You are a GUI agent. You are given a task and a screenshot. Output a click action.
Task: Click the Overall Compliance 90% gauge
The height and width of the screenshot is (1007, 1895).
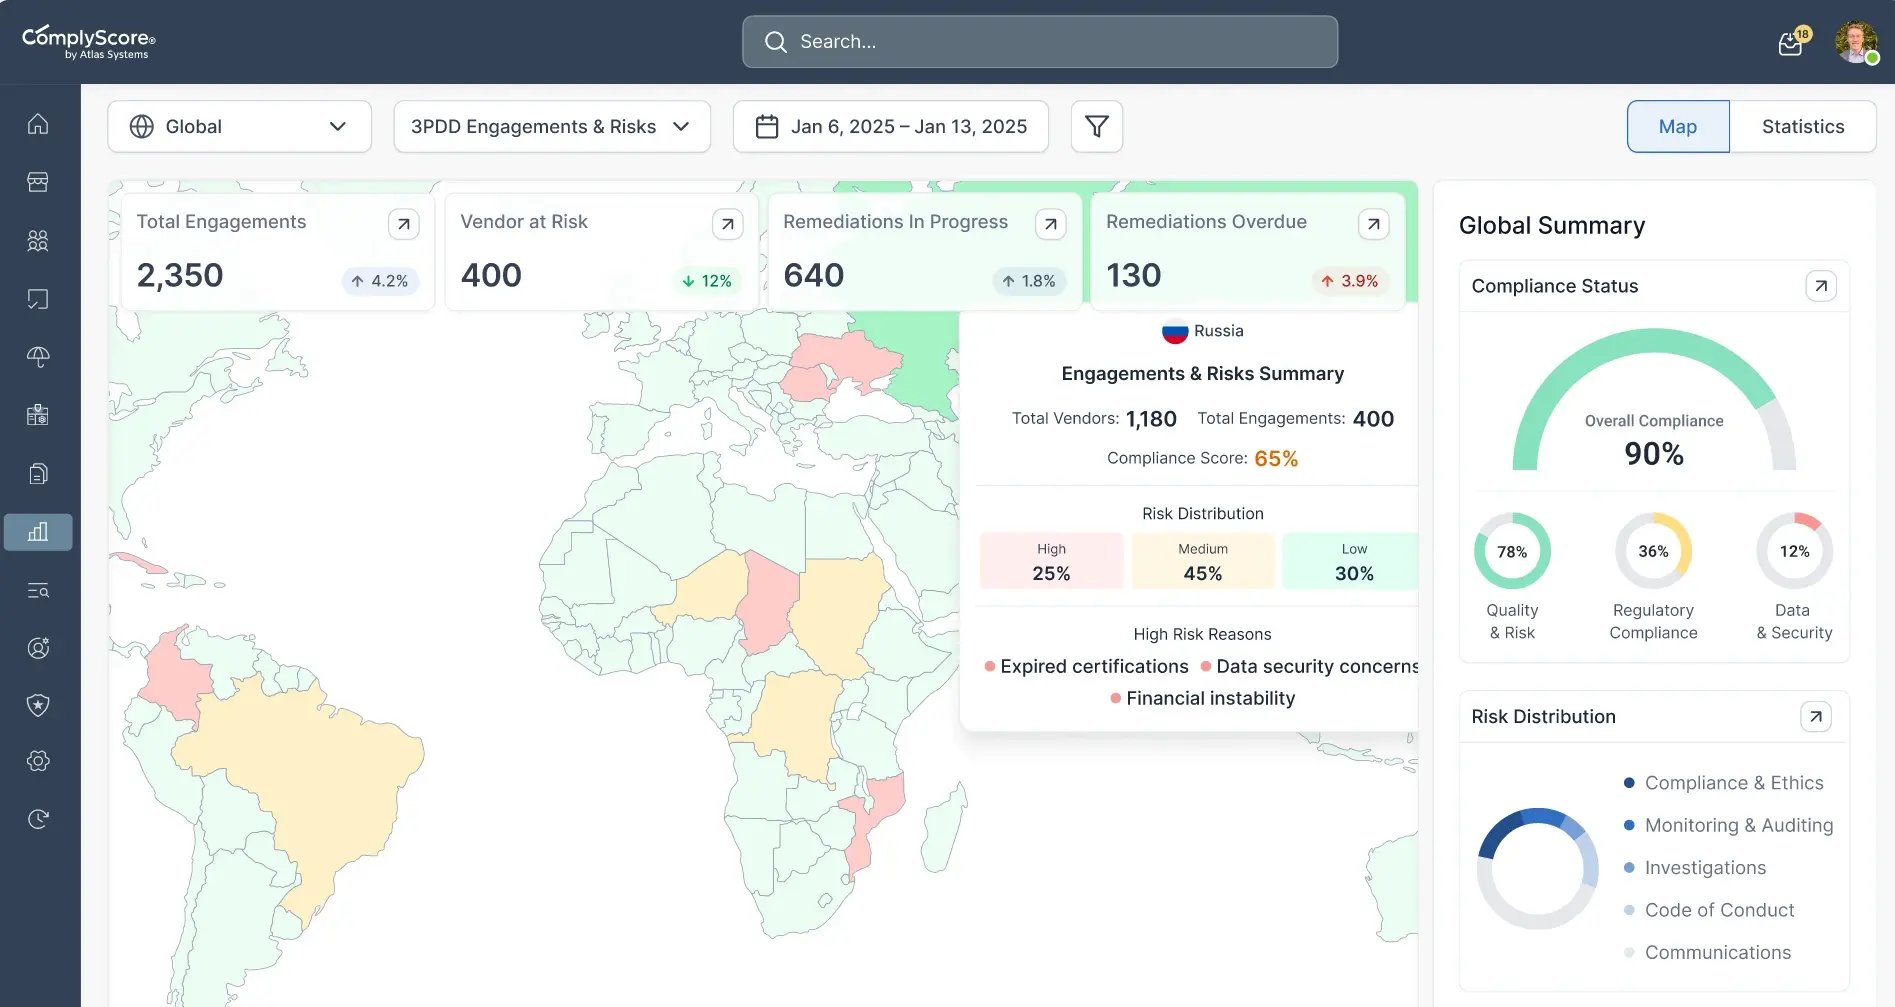click(x=1653, y=430)
